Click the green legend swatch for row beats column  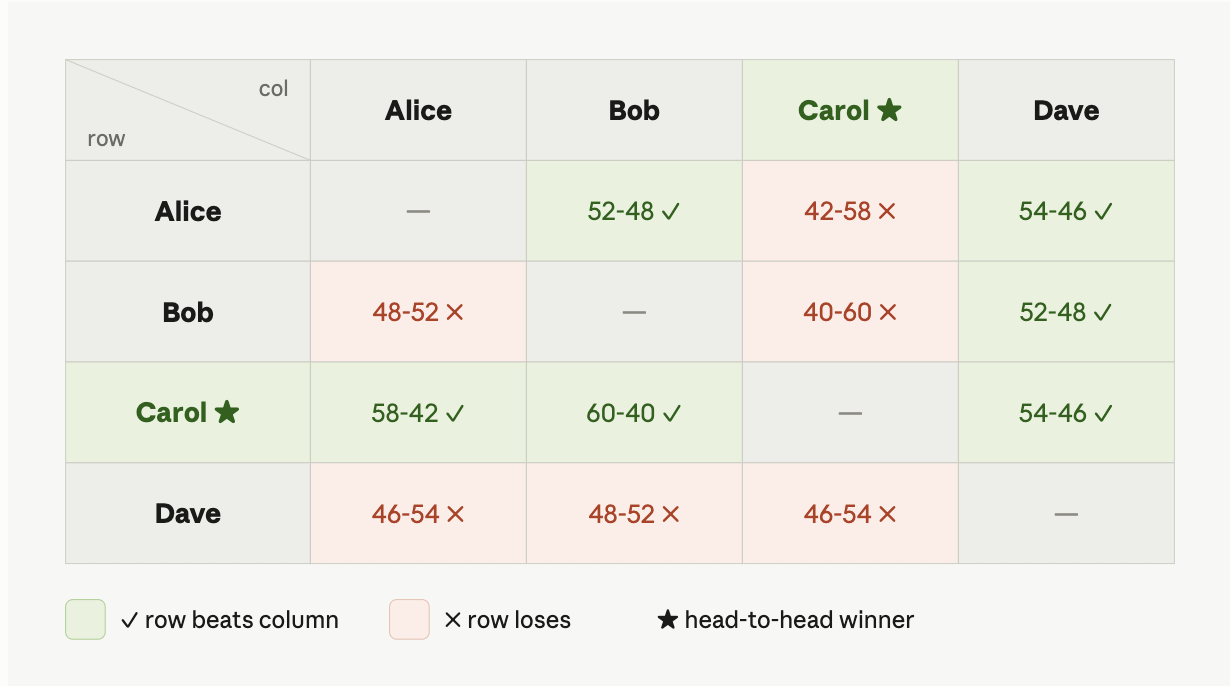tap(85, 620)
